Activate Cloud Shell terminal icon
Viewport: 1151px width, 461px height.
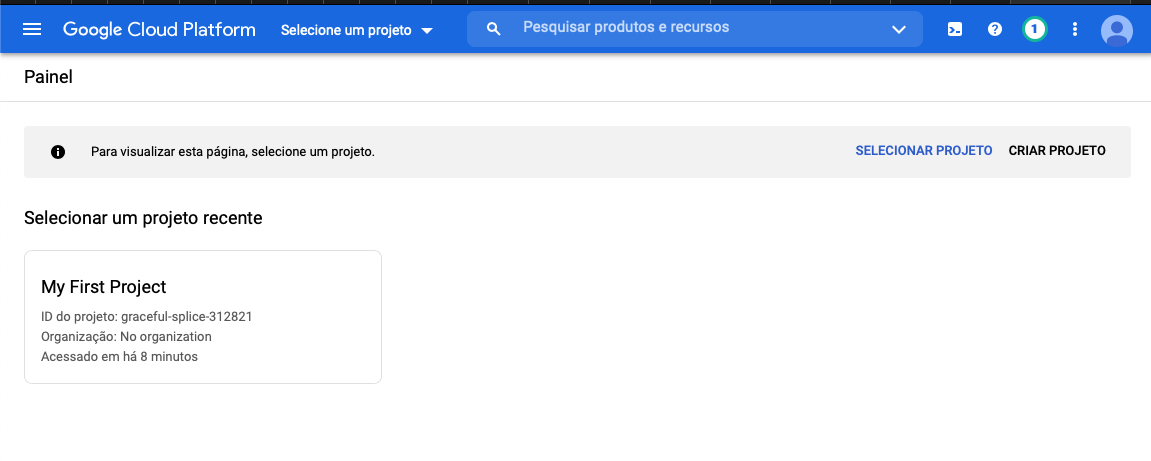(955, 29)
